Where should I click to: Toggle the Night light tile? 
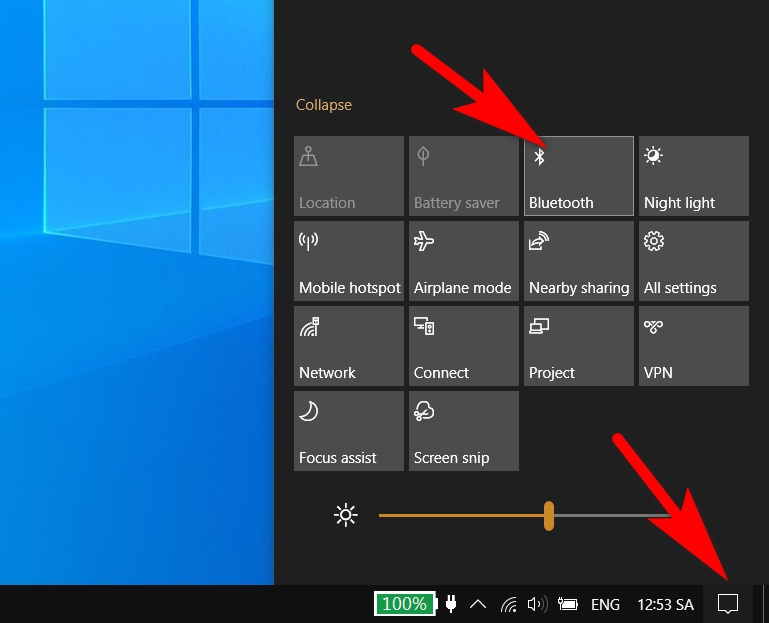coord(693,176)
